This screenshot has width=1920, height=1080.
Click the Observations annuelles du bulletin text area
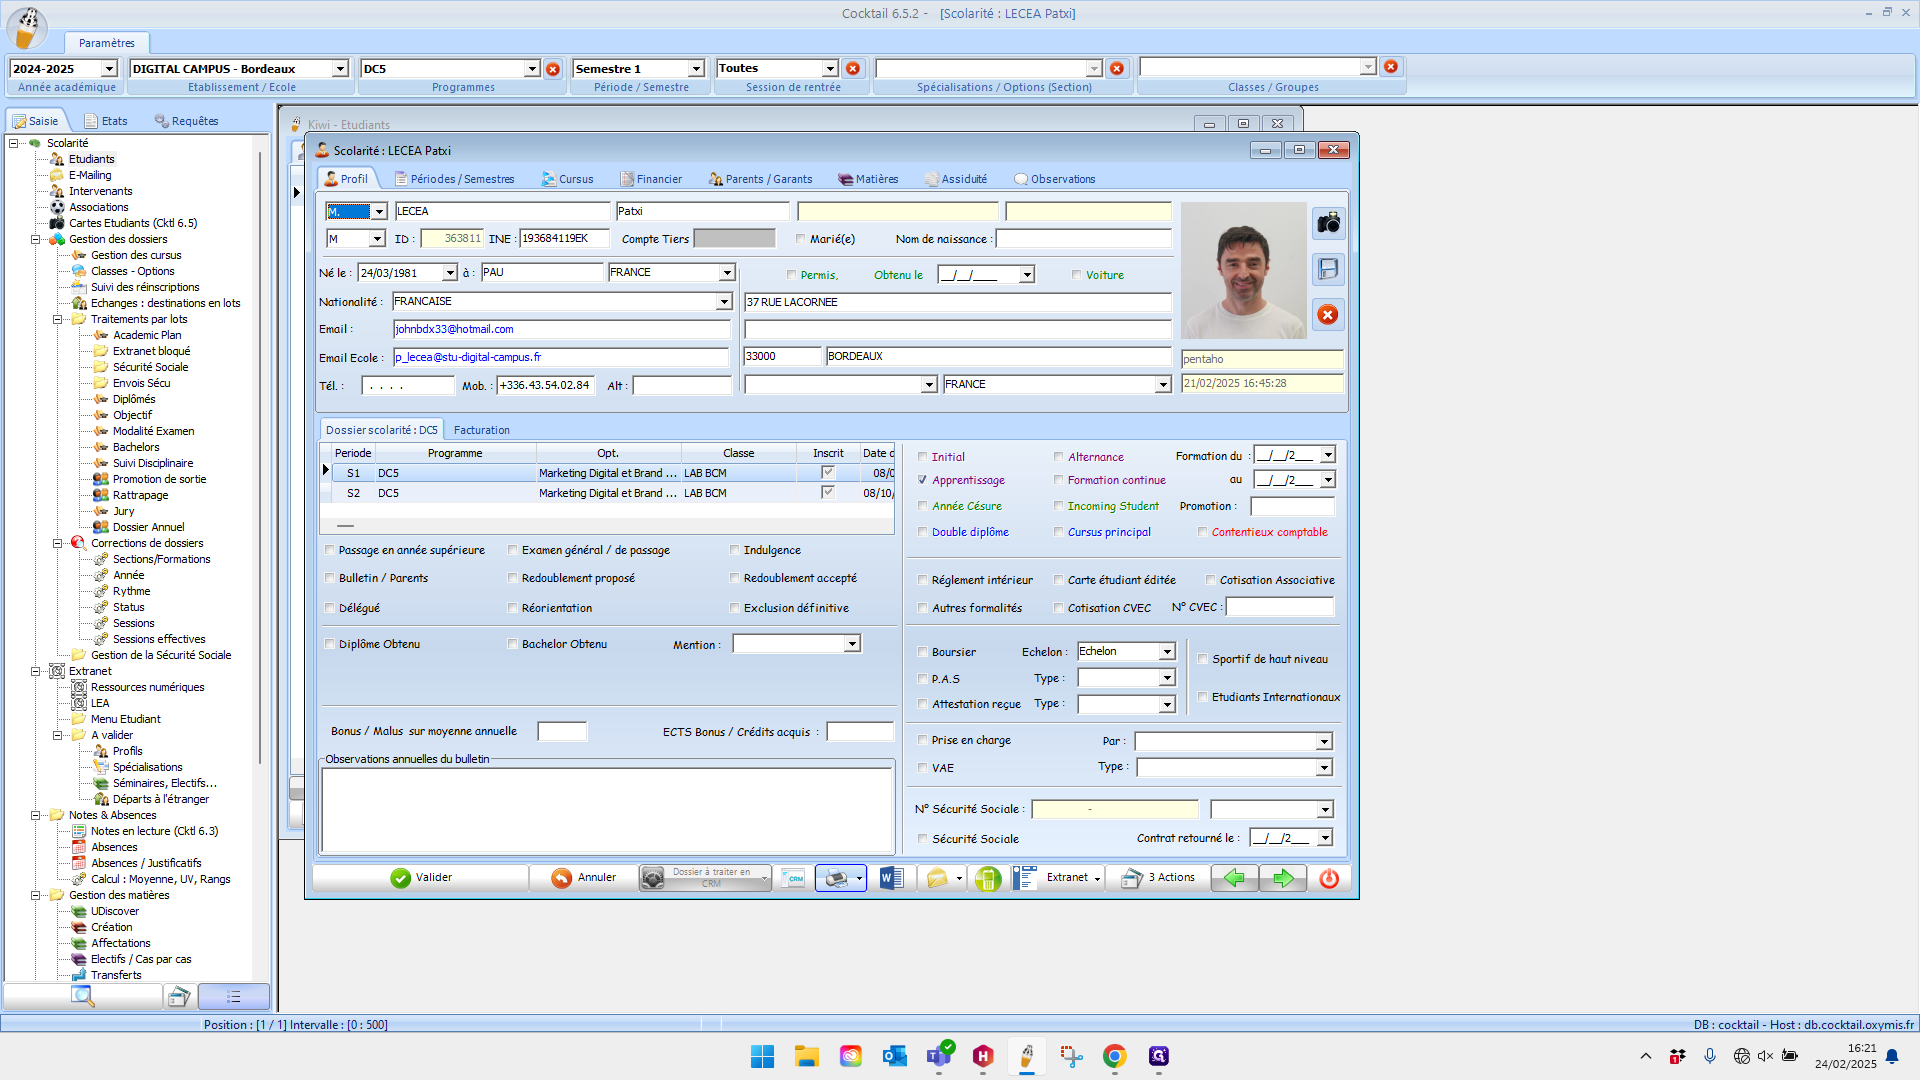[x=607, y=809]
